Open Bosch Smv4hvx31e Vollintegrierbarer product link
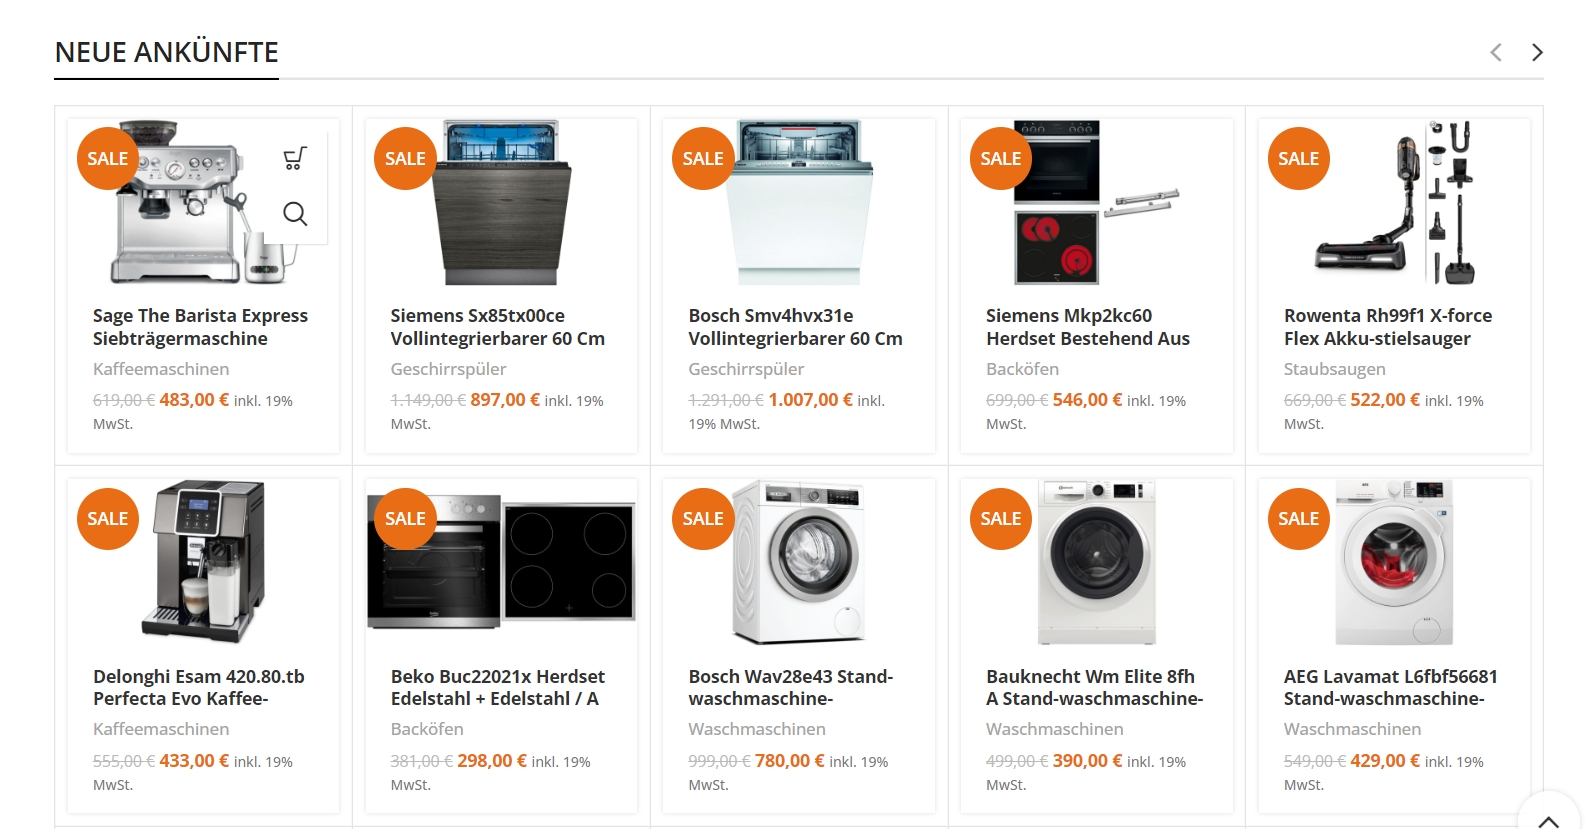1590x829 pixels. (795, 327)
